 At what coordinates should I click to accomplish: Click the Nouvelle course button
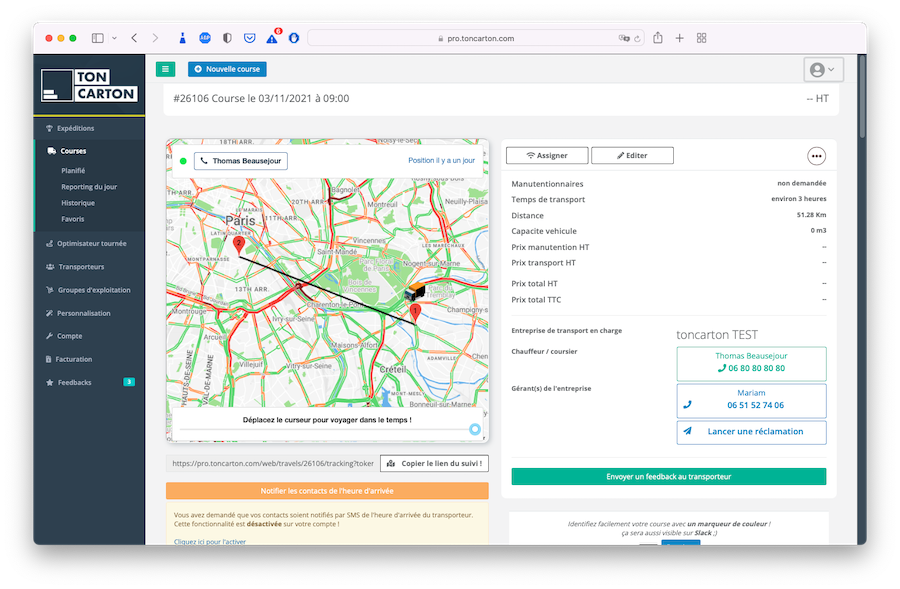227,69
